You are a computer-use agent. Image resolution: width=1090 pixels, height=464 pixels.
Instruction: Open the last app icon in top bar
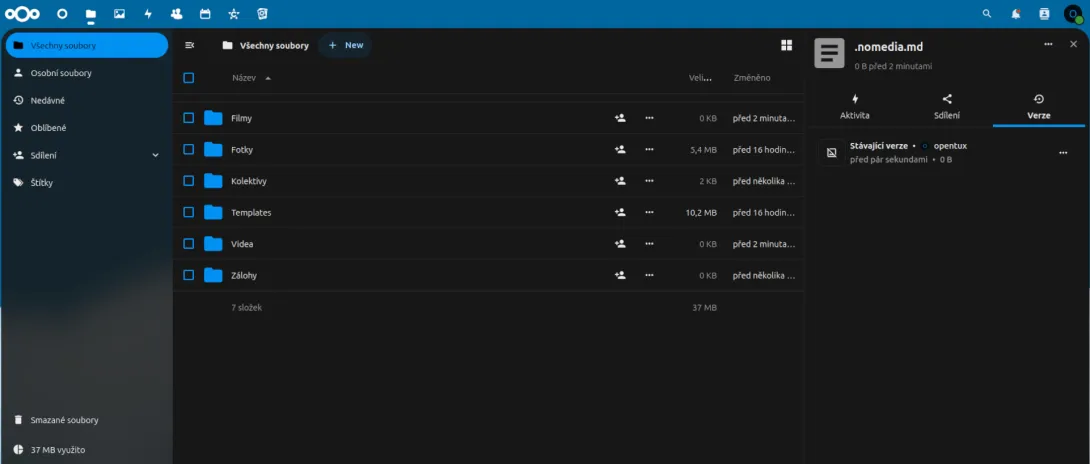(262, 14)
